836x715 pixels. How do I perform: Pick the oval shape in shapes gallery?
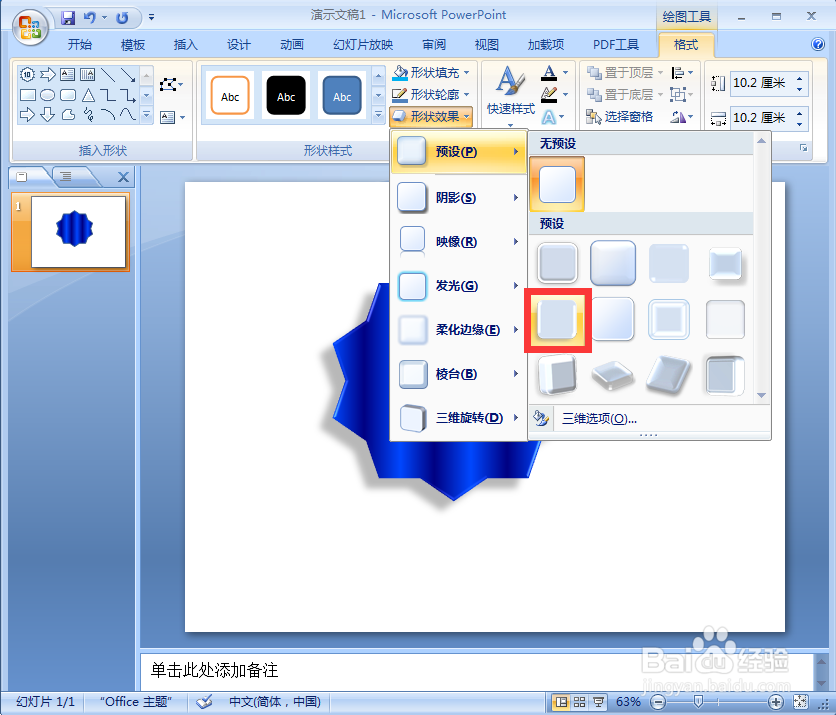pyautogui.click(x=47, y=95)
